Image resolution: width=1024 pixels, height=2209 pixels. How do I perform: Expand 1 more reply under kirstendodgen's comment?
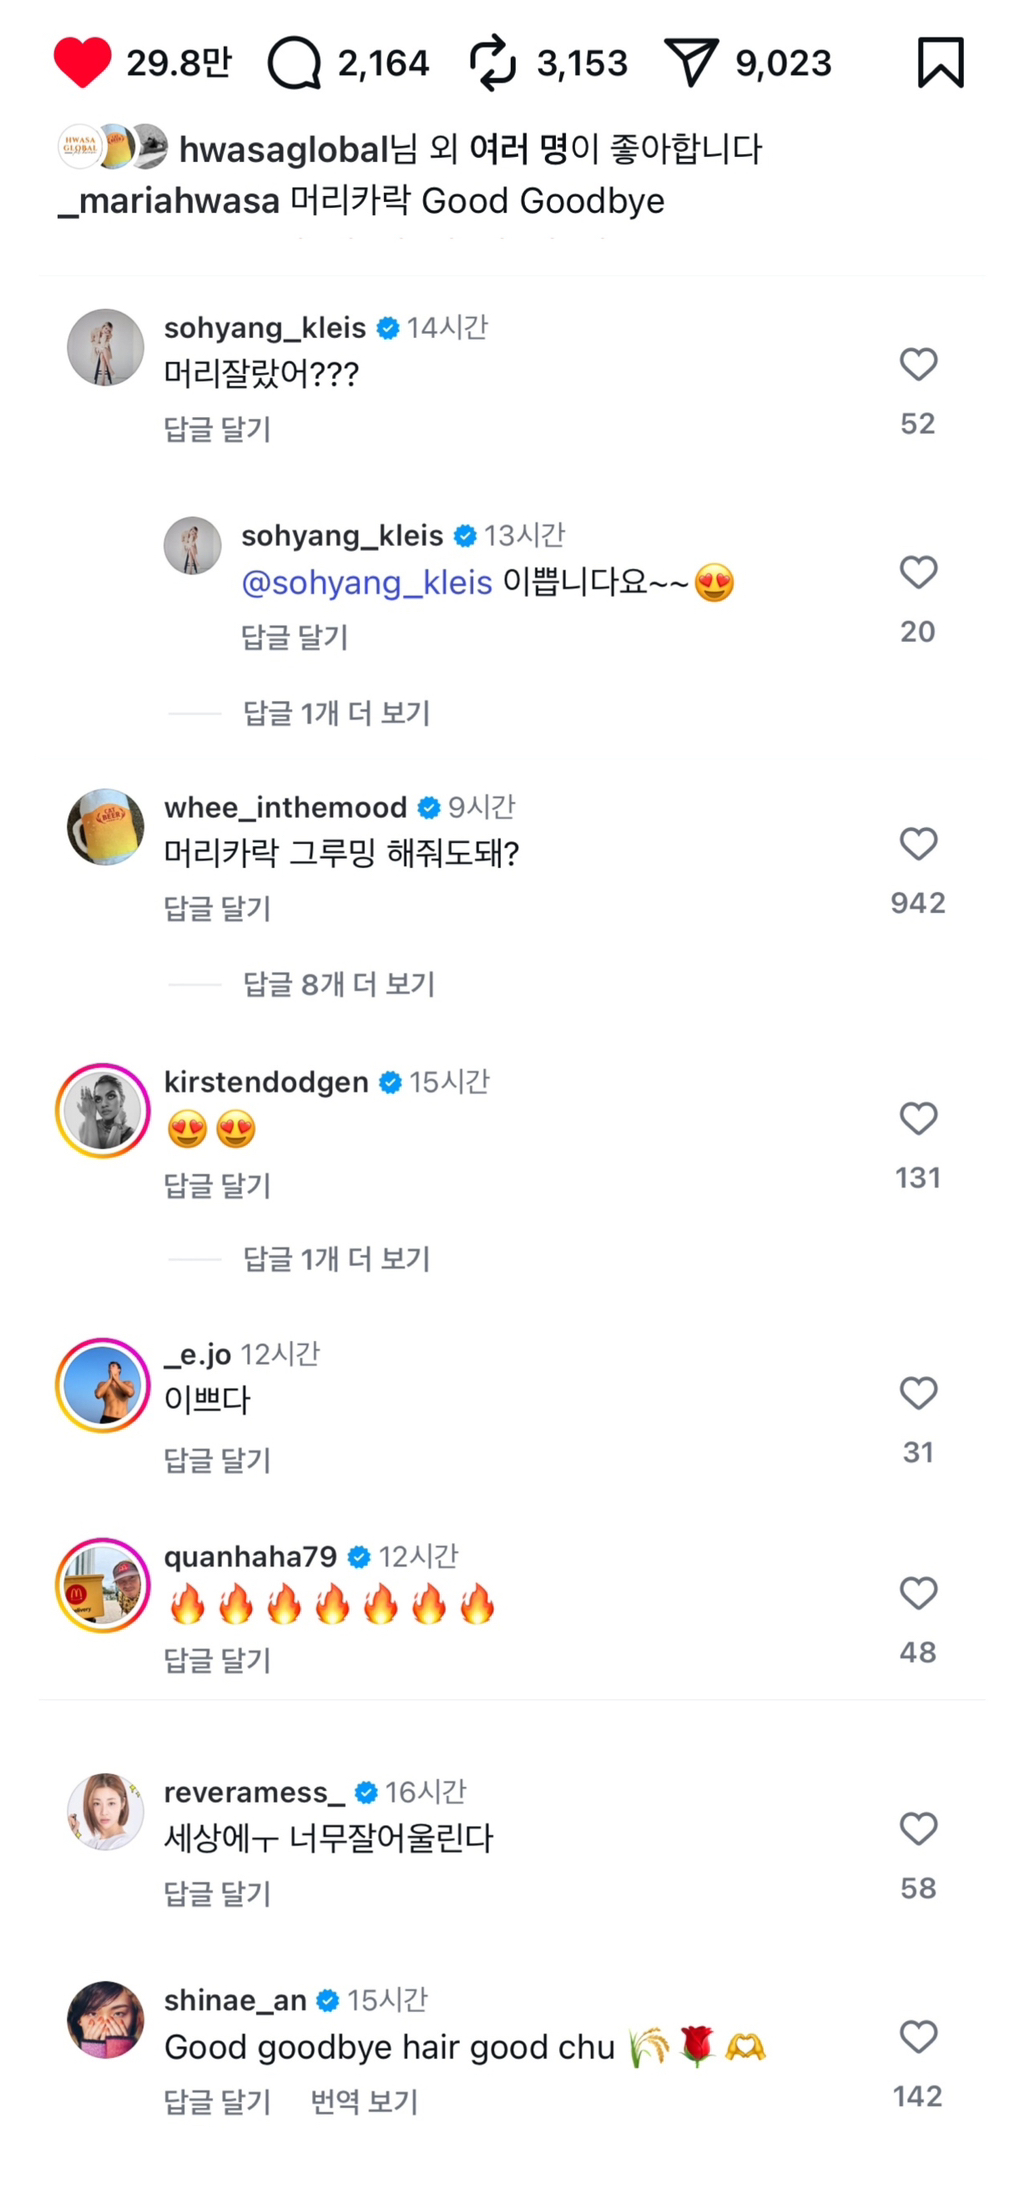click(336, 1259)
